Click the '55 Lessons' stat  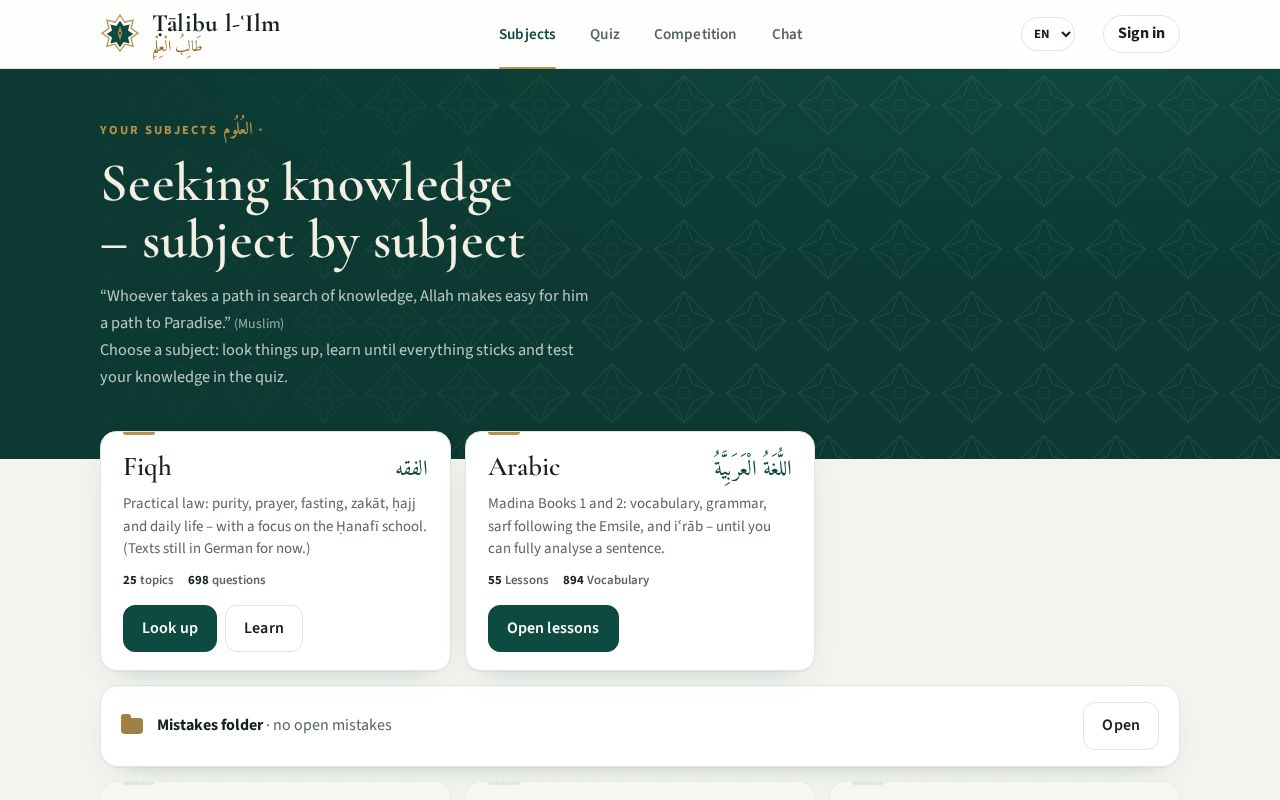518,580
